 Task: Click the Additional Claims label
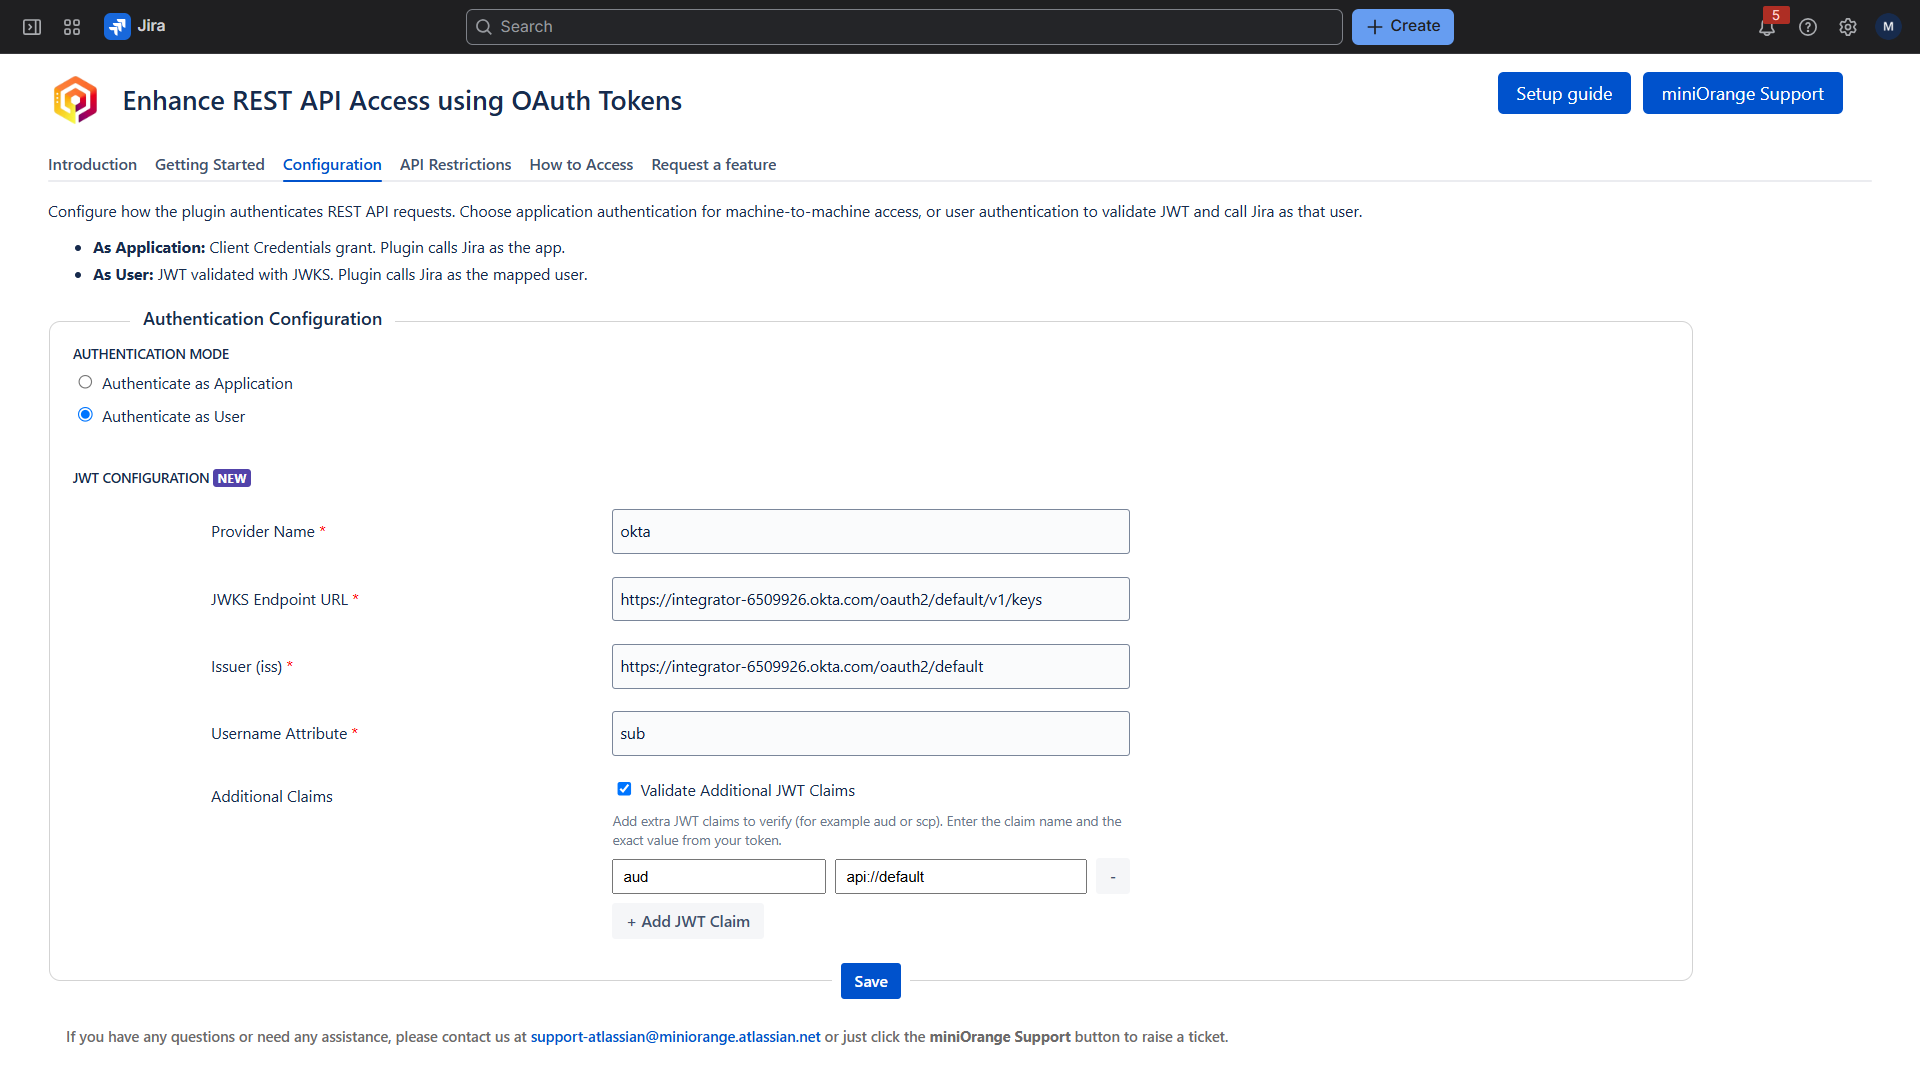[272, 796]
